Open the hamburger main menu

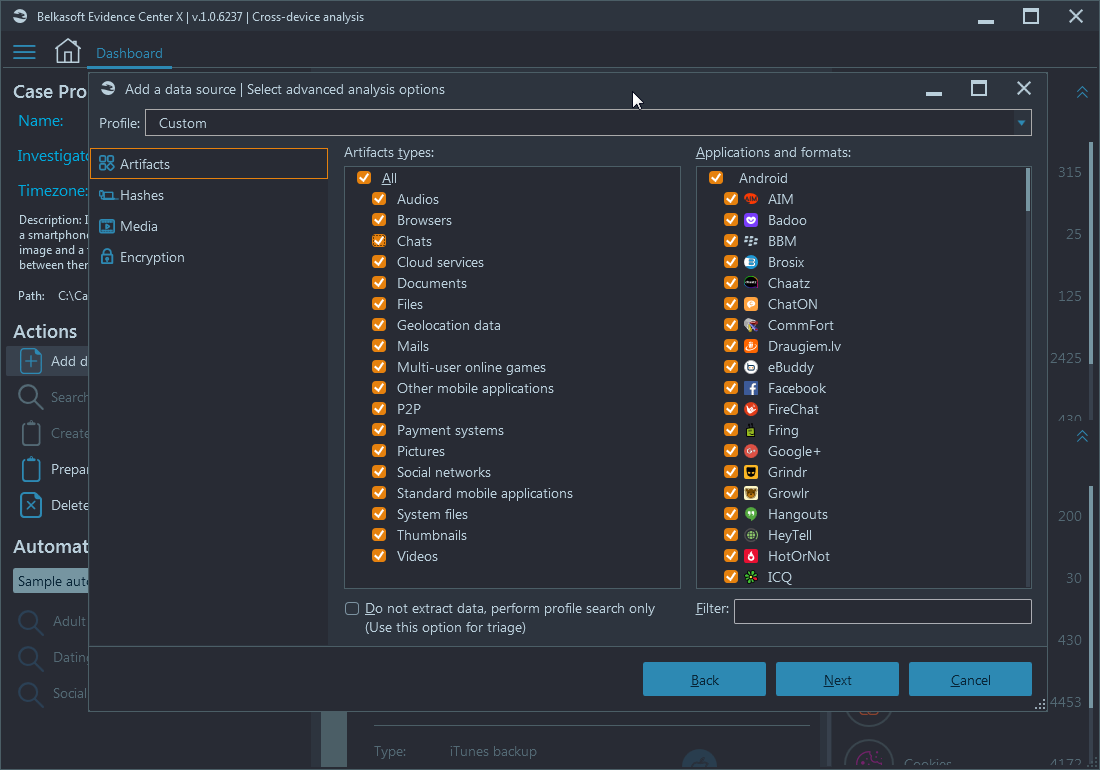(24, 52)
